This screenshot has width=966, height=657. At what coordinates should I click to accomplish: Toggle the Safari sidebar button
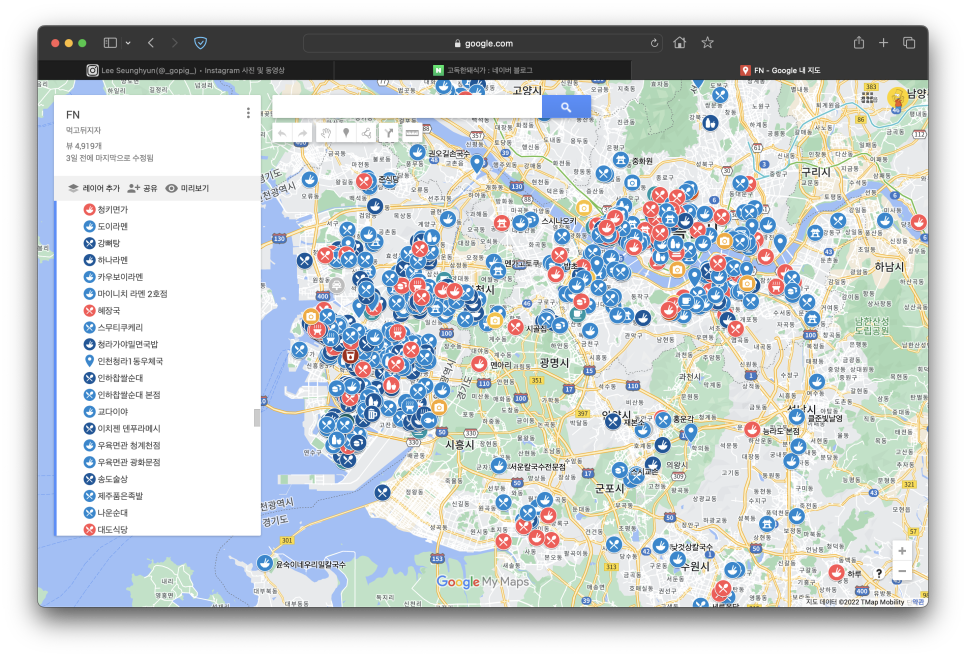click(x=110, y=43)
